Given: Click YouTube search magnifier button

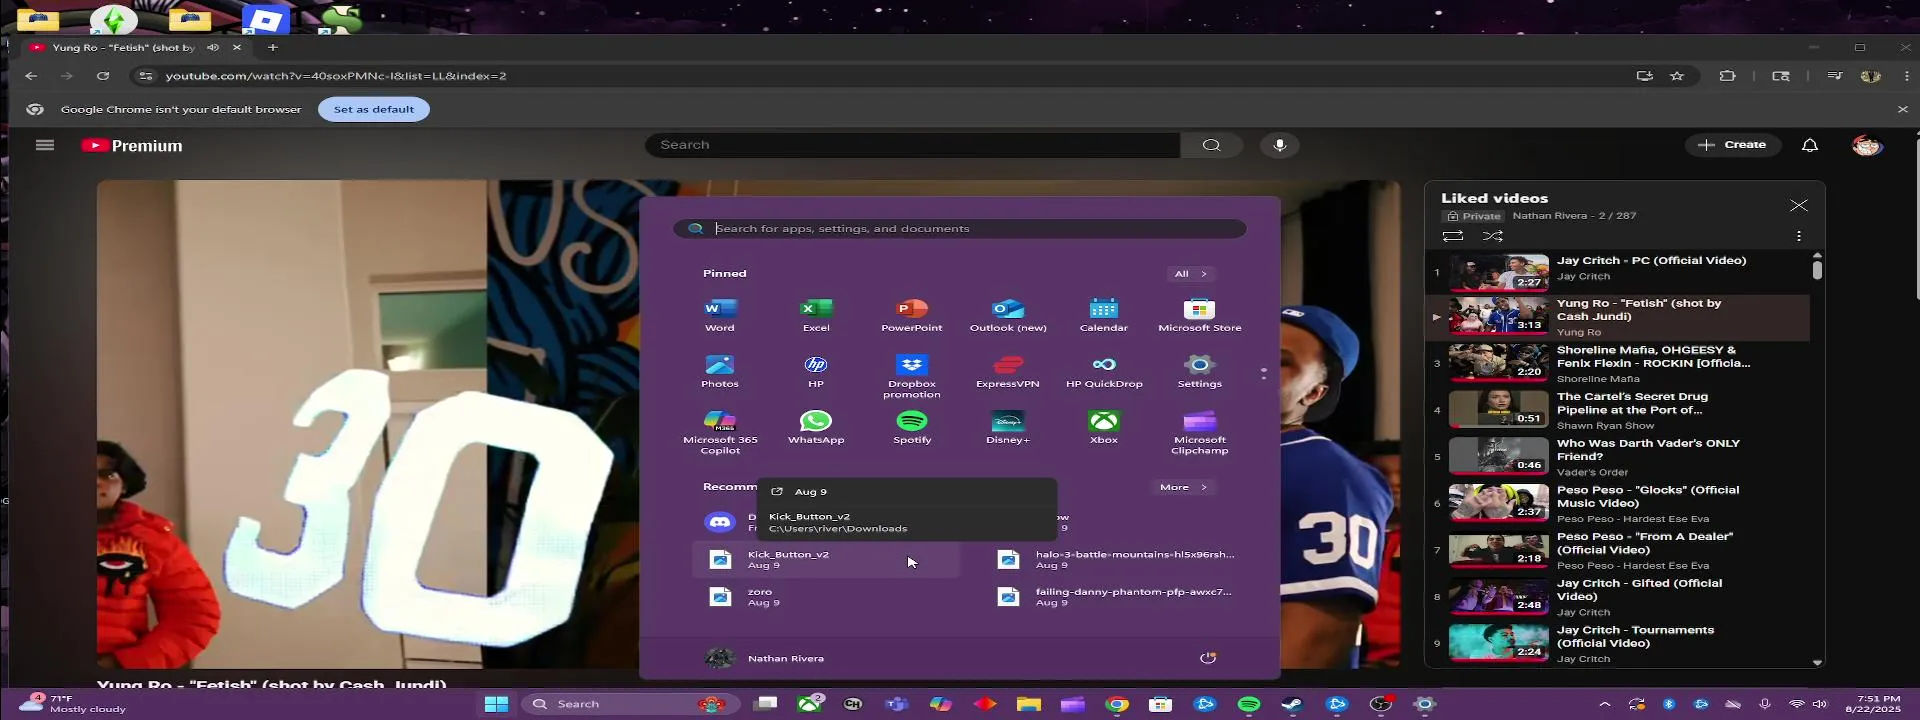Looking at the screenshot, I should (x=1211, y=145).
